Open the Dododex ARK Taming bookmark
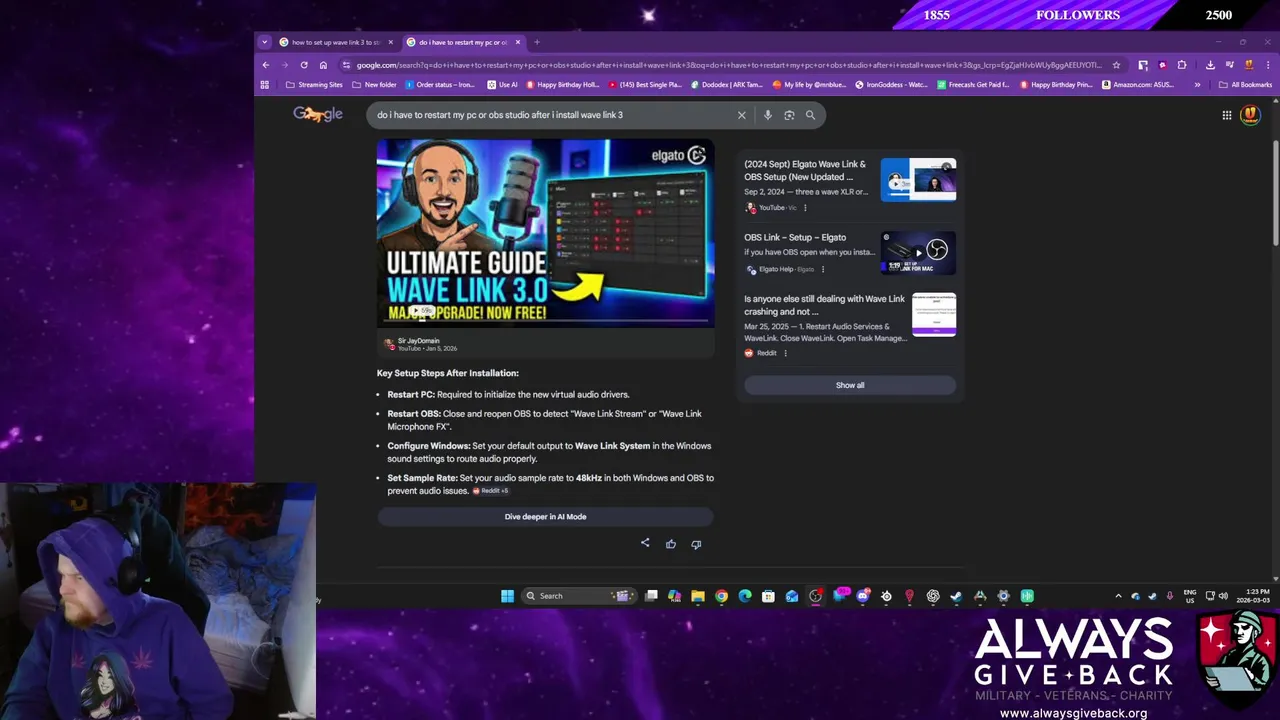Viewport: 1280px width, 720px height. [x=727, y=85]
